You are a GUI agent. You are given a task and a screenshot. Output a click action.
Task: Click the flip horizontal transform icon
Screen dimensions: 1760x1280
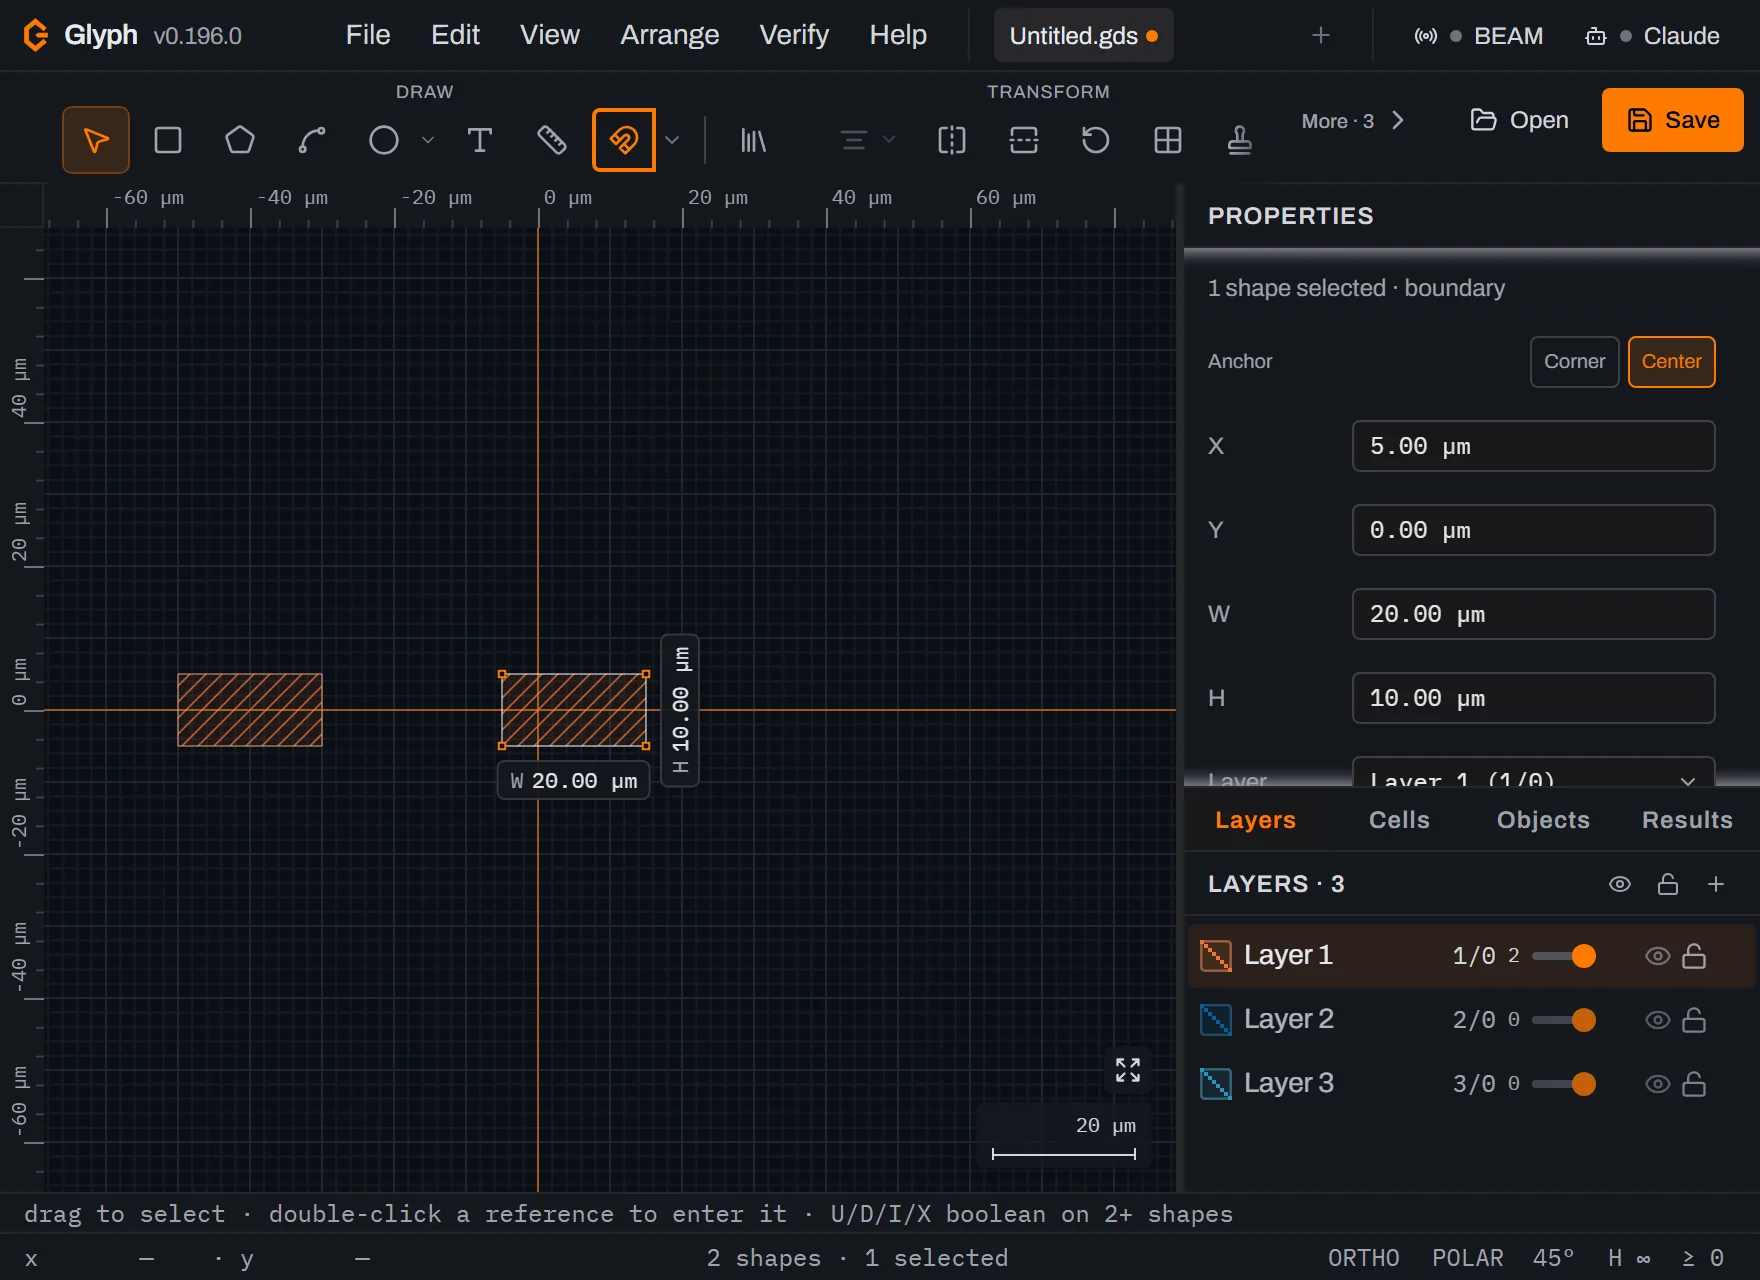point(952,140)
